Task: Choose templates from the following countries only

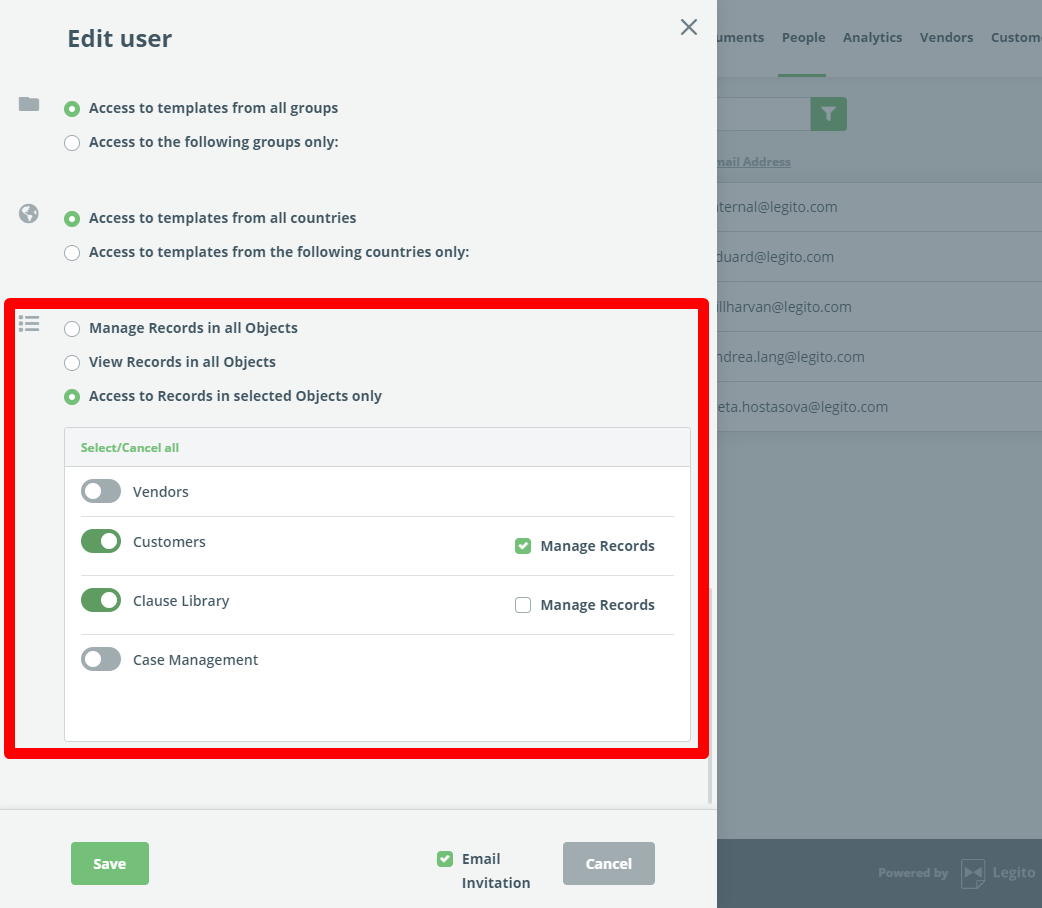Action: click(x=72, y=253)
